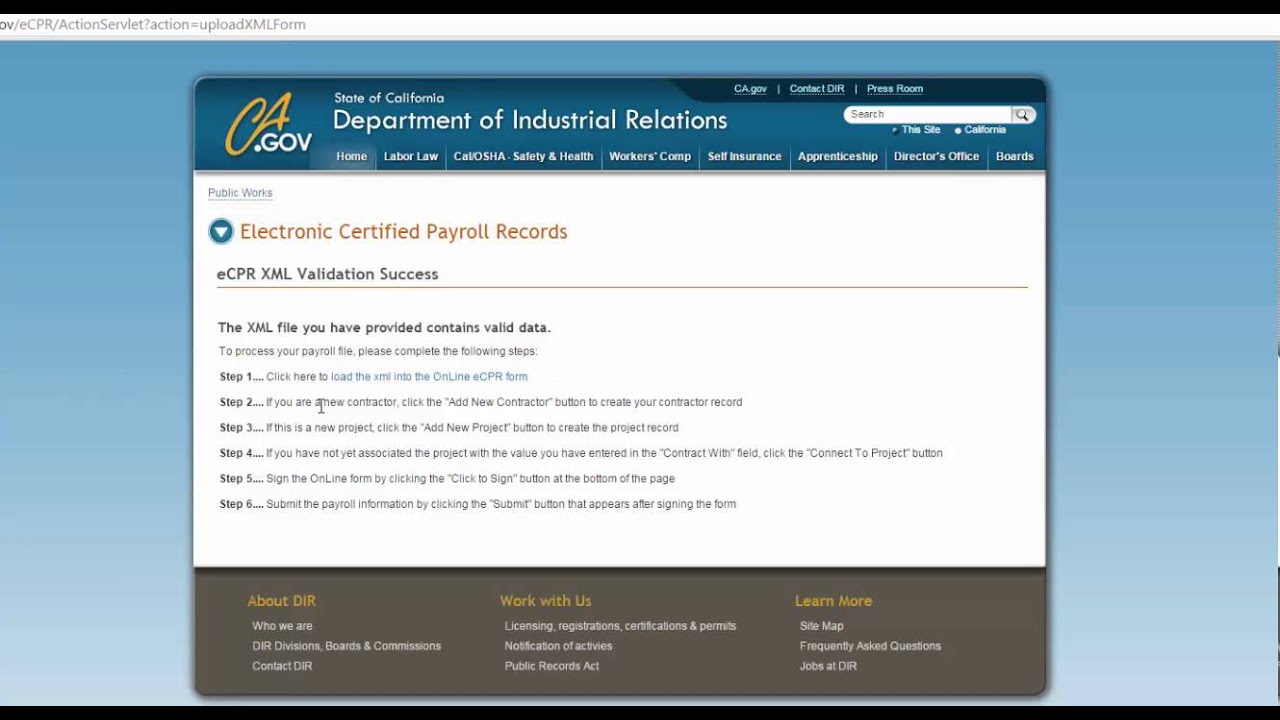The width and height of the screenshot is (1280, 720).
Task: Click the Frequently Asked Questions link
Action: point(870,646)
